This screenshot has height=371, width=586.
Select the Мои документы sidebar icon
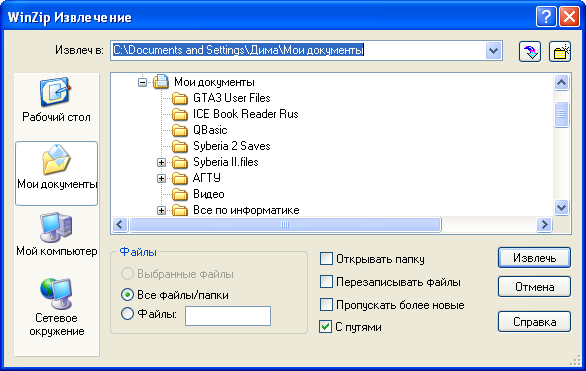pyautogui.click(x=56, y=160)
